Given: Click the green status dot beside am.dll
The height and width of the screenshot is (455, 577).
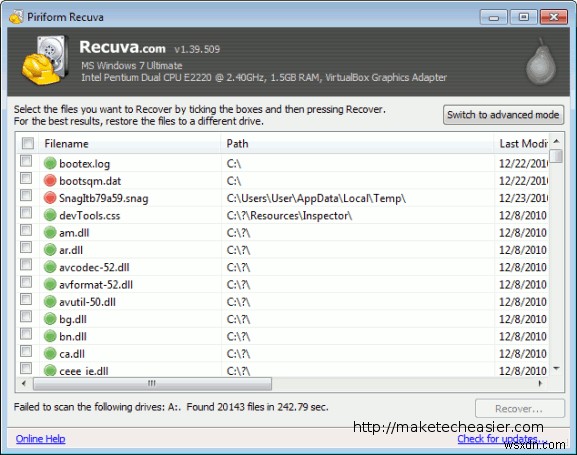Looking at the screenshot, I should click(x=50, y=232).
